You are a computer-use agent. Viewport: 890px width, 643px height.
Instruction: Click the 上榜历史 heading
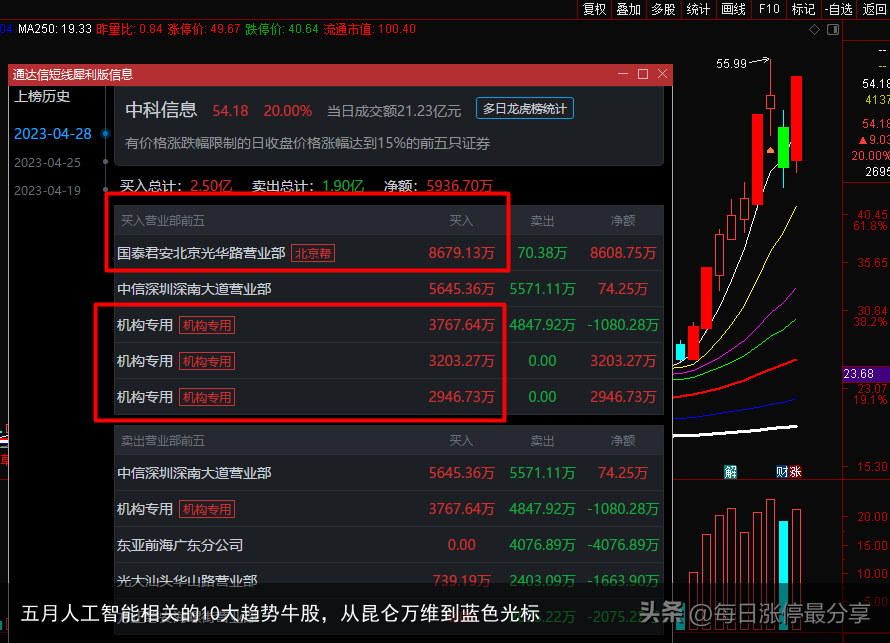click(42, 96)
